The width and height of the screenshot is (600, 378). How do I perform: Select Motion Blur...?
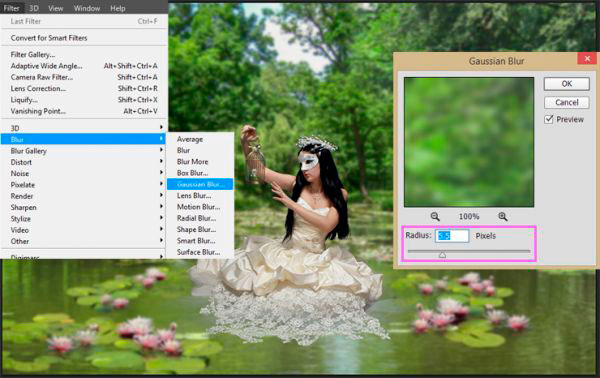[x=200, y=207]
